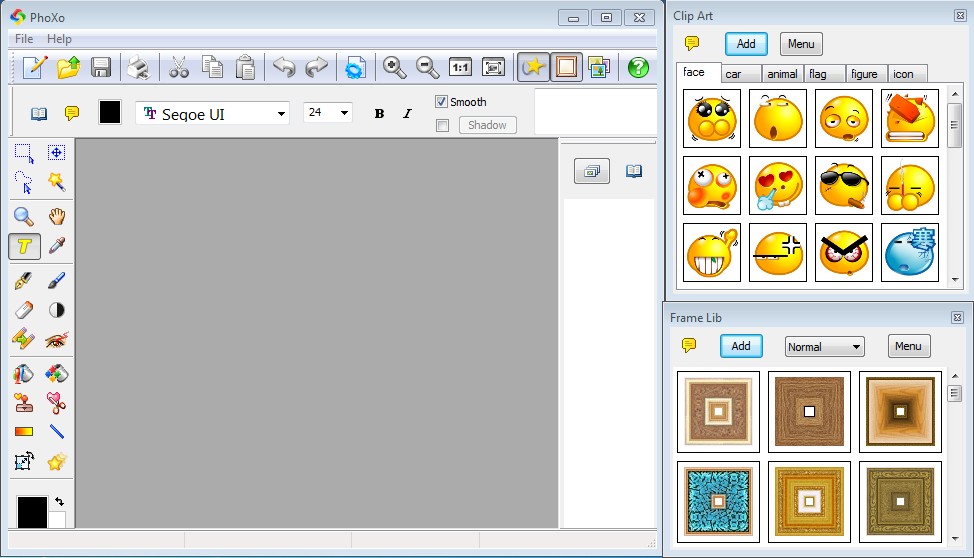Click the Zoom In magnifier
Viewport: 974px width, 558px height.
(395, 67)
